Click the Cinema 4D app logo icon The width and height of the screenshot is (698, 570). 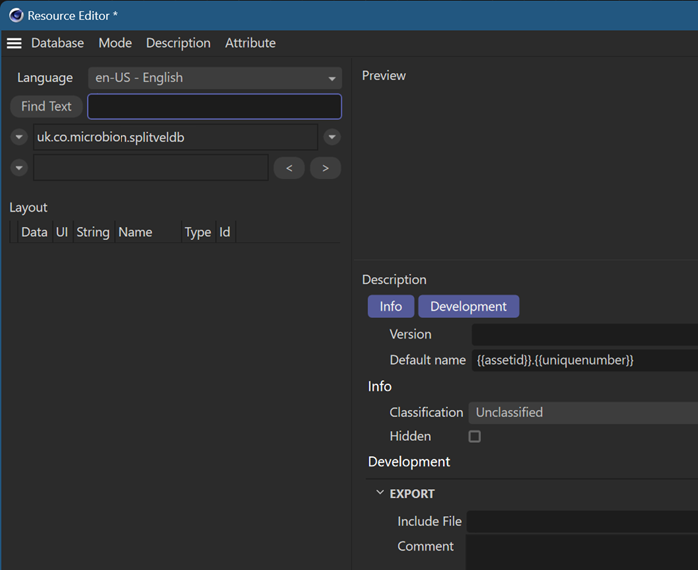tap(16, 15)
